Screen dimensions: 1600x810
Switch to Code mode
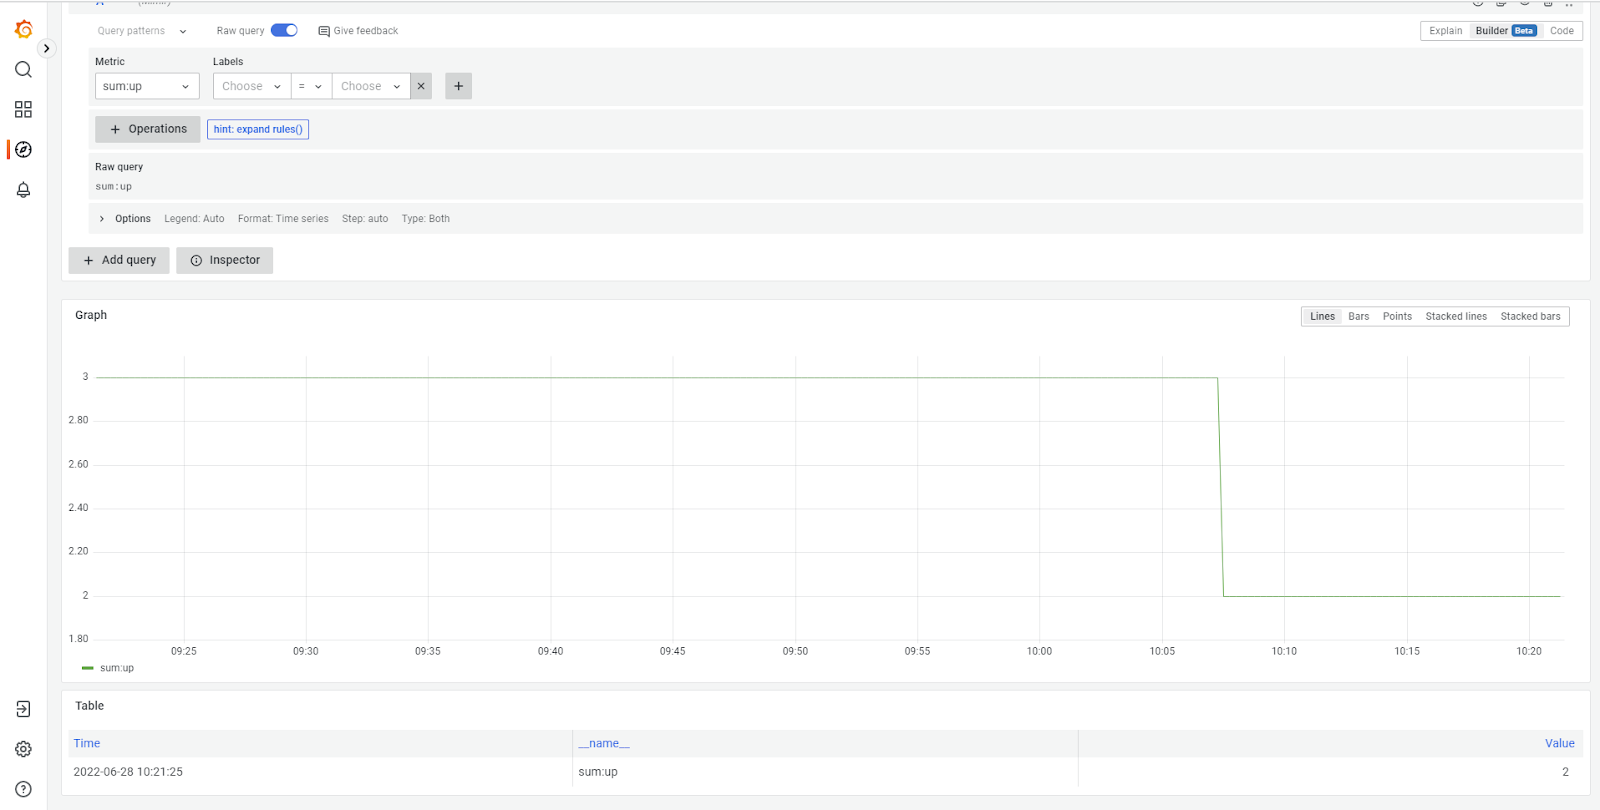pyautogui.click(x=1562, y=31)
